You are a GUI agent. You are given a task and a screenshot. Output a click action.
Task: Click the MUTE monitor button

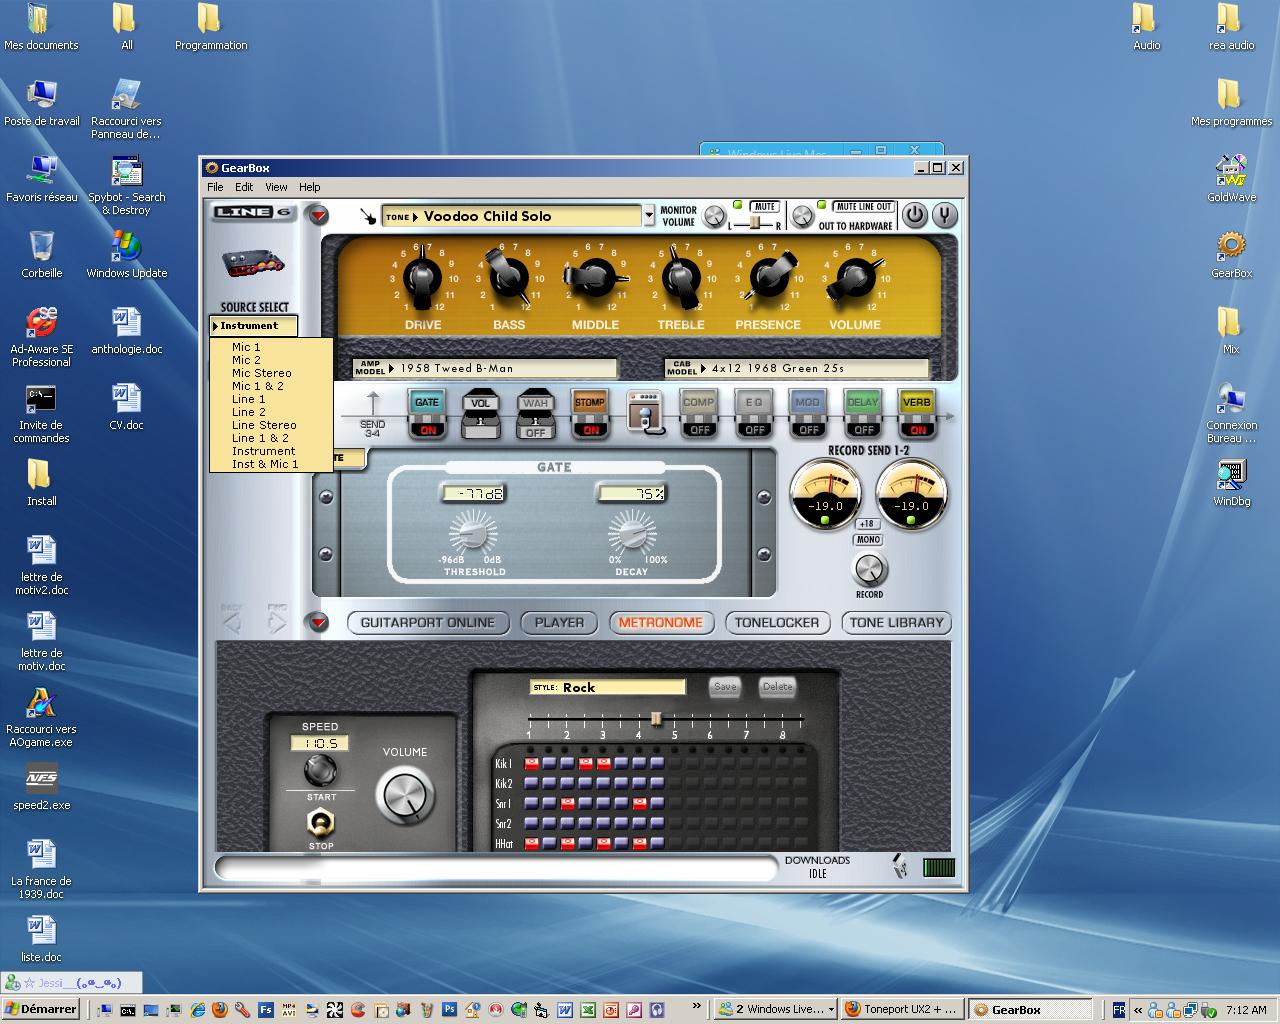tap(764, 206)
